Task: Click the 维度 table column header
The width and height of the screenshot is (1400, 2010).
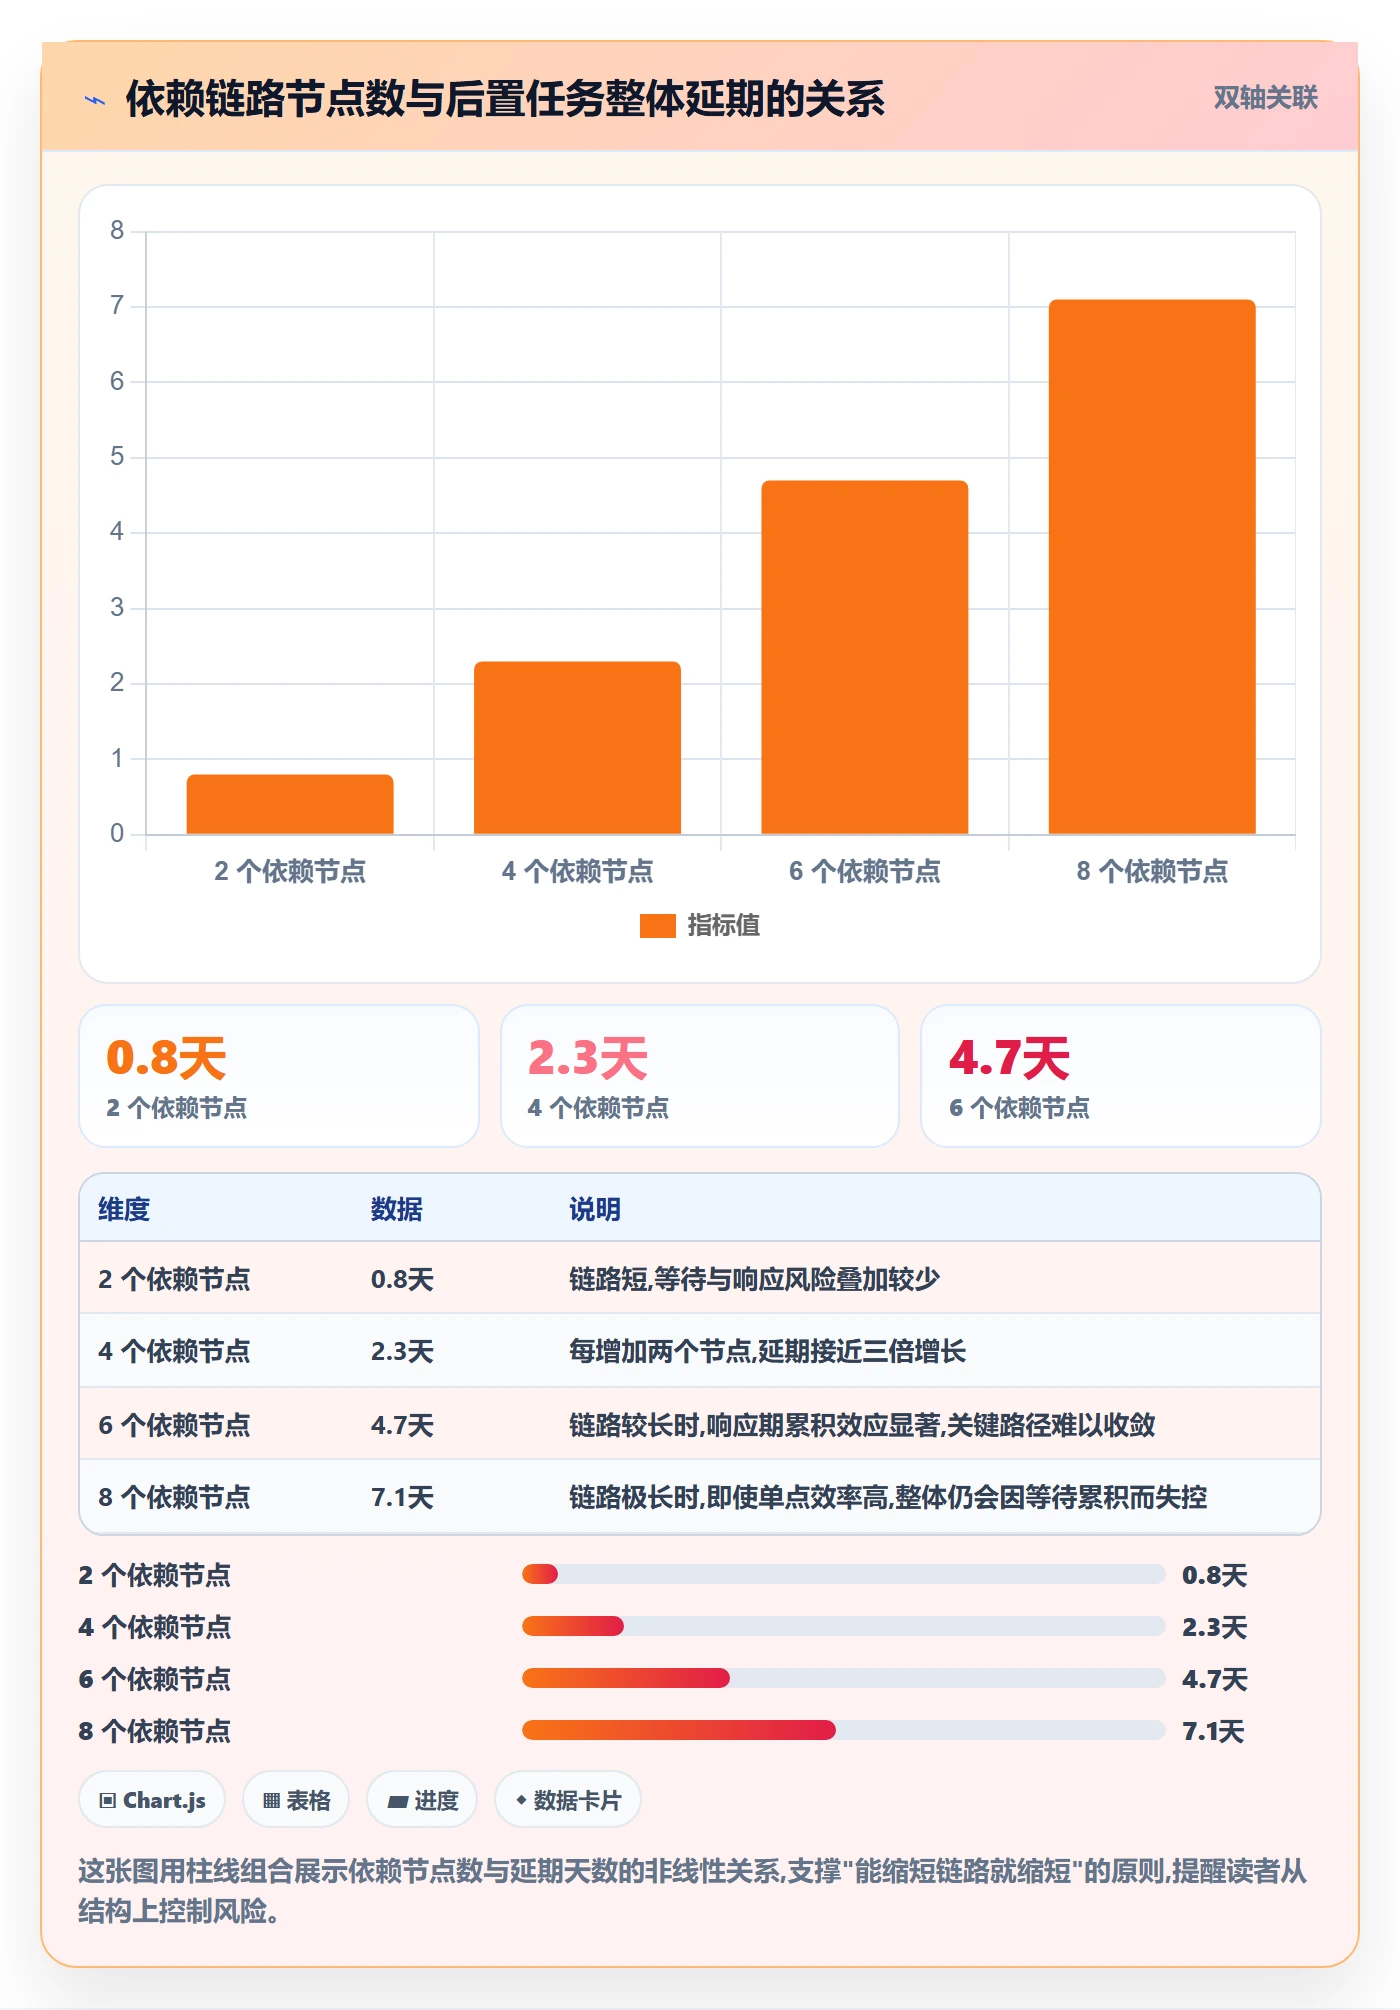Action: click(124, 1209)
